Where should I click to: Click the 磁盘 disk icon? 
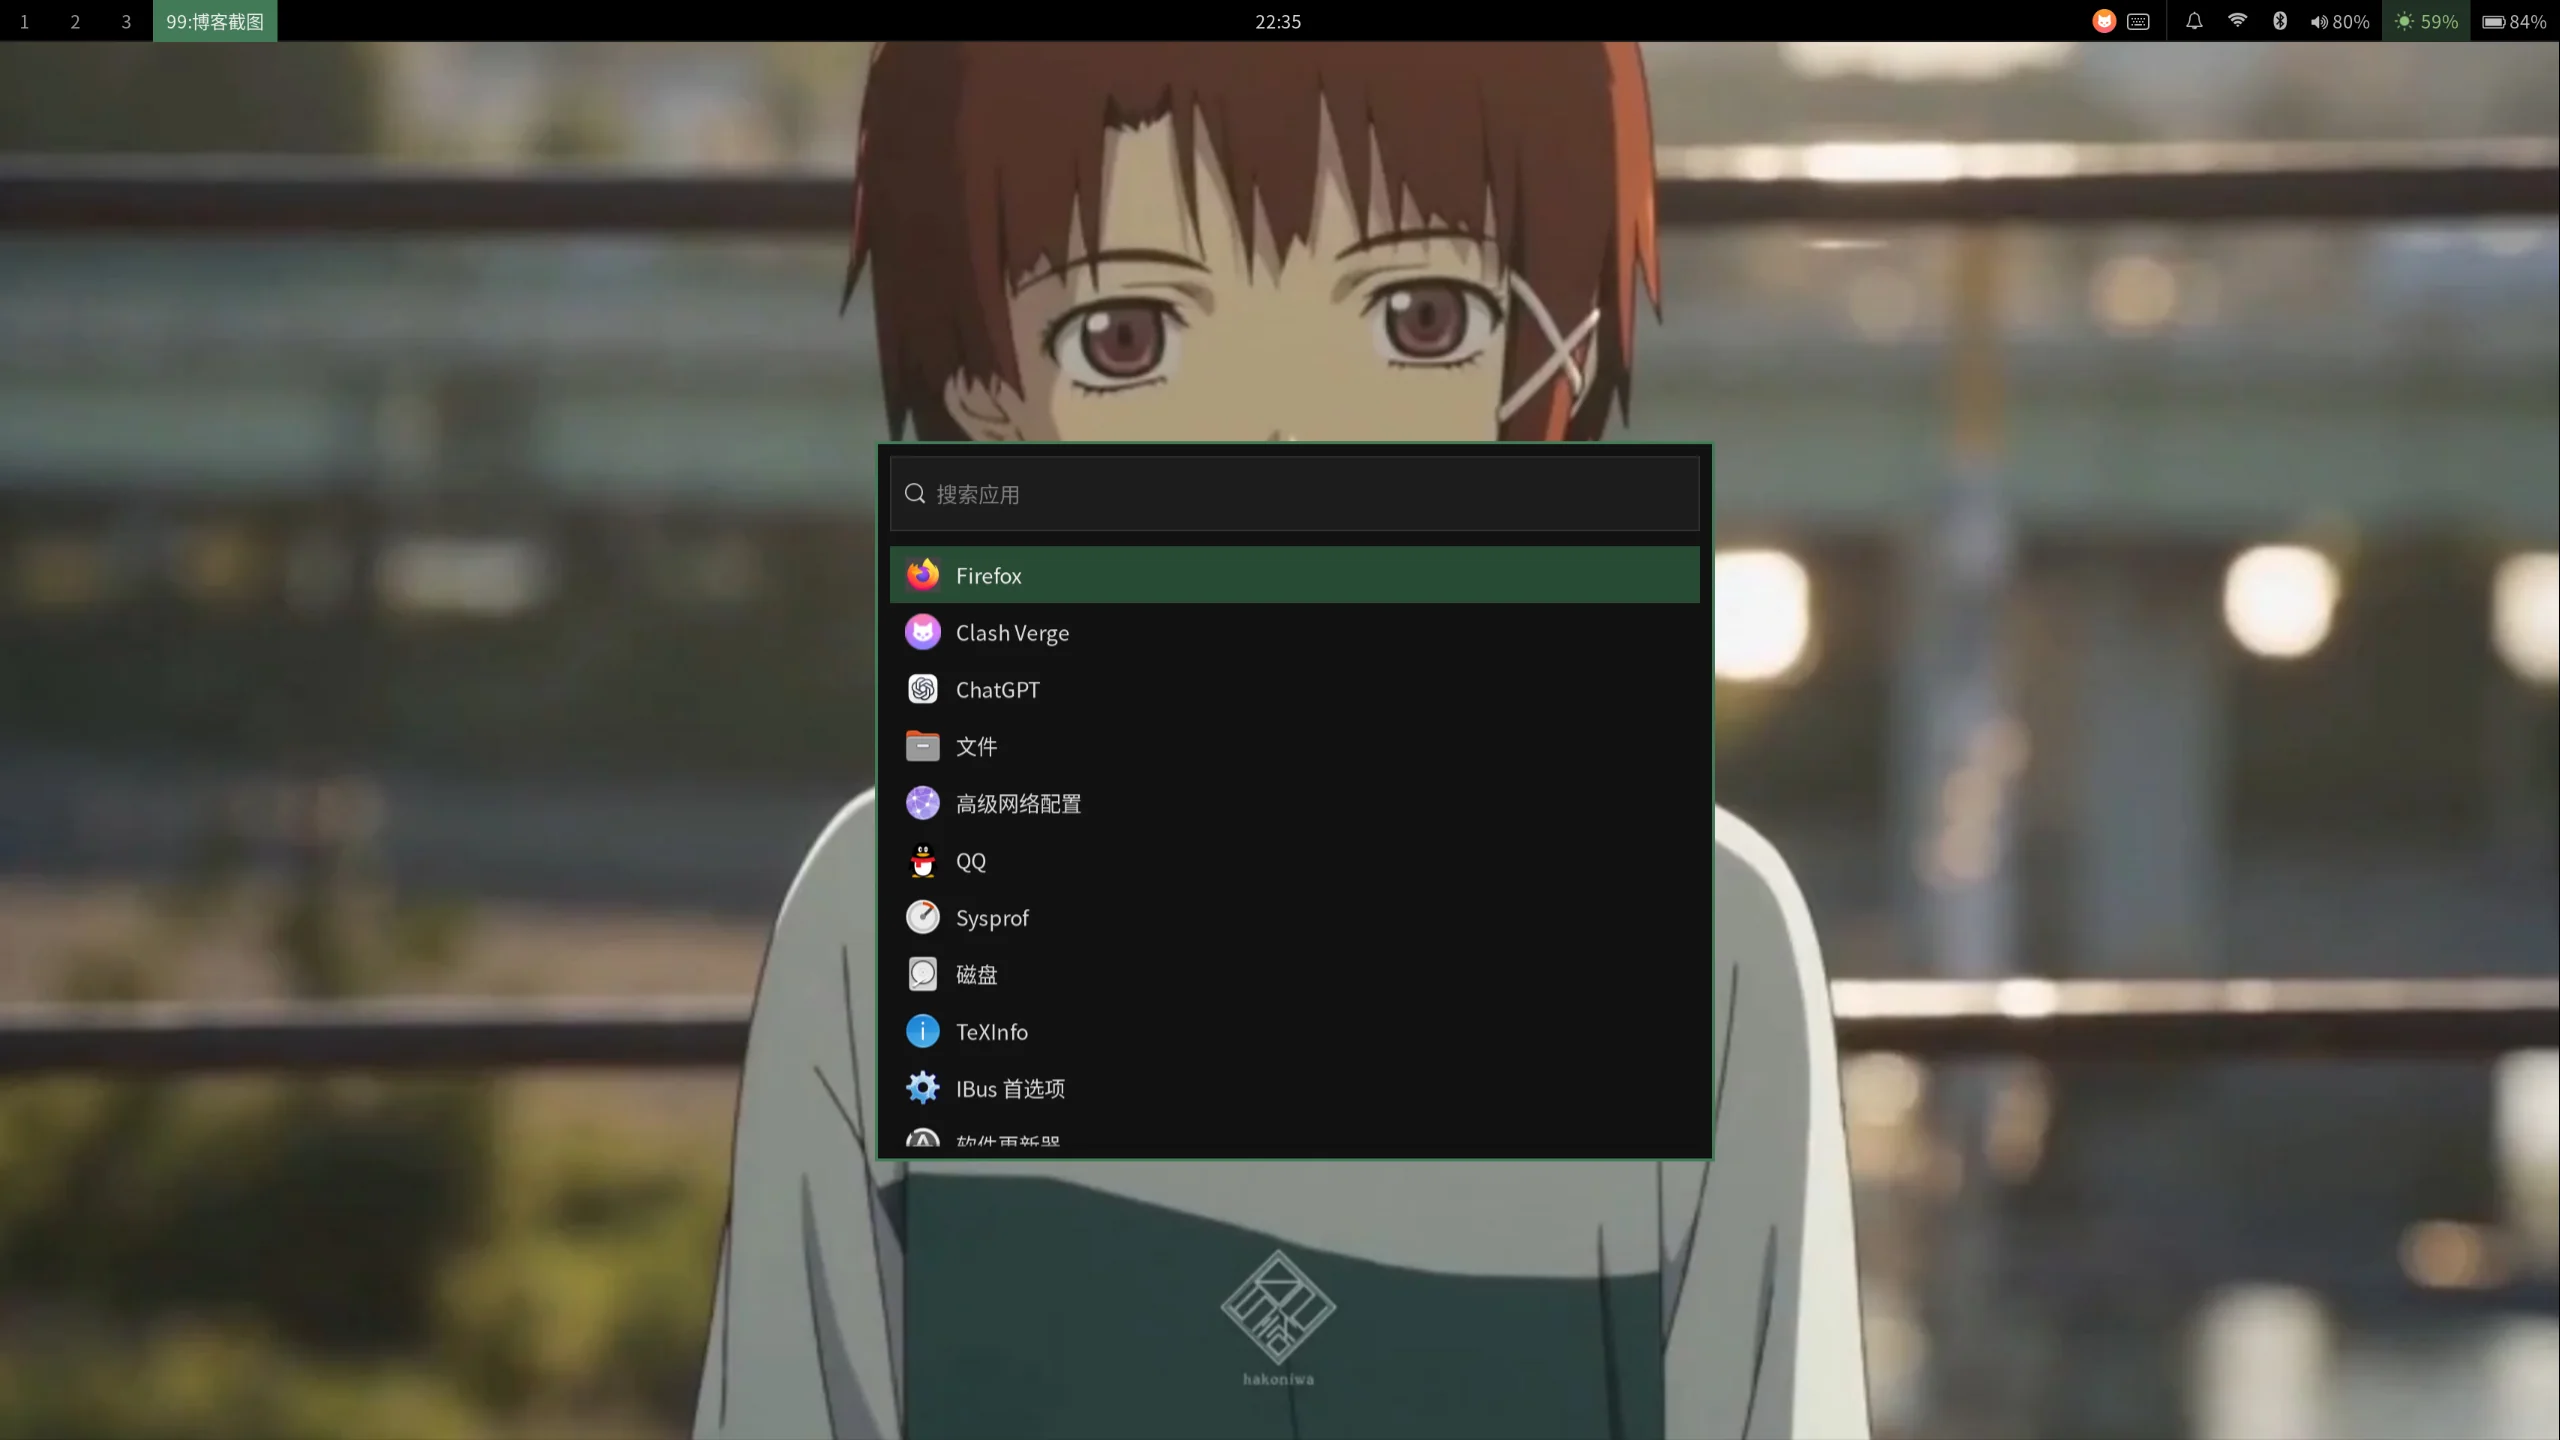[x=922, y=974]
